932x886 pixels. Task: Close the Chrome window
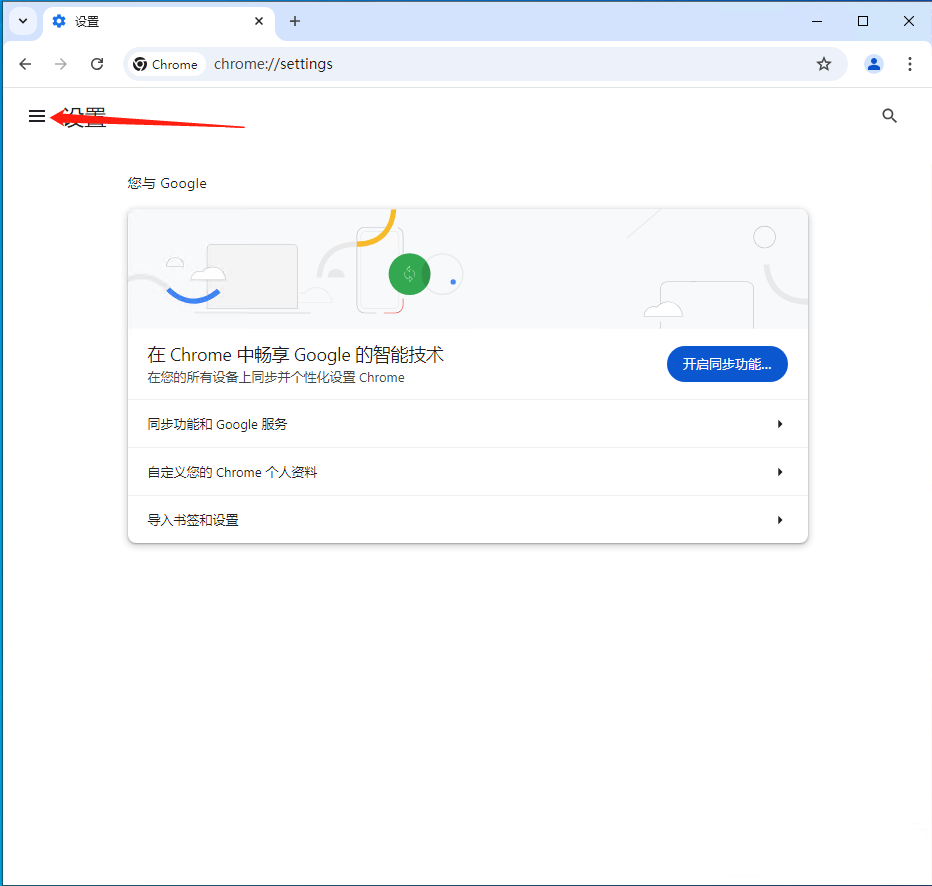point(909,21)
